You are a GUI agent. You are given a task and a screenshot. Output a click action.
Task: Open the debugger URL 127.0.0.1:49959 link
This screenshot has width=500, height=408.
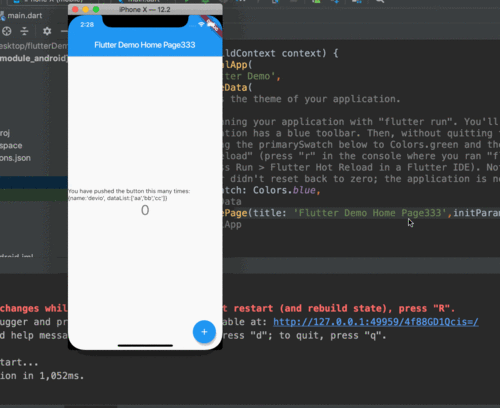pyautogui.click(x=376, y=322)
